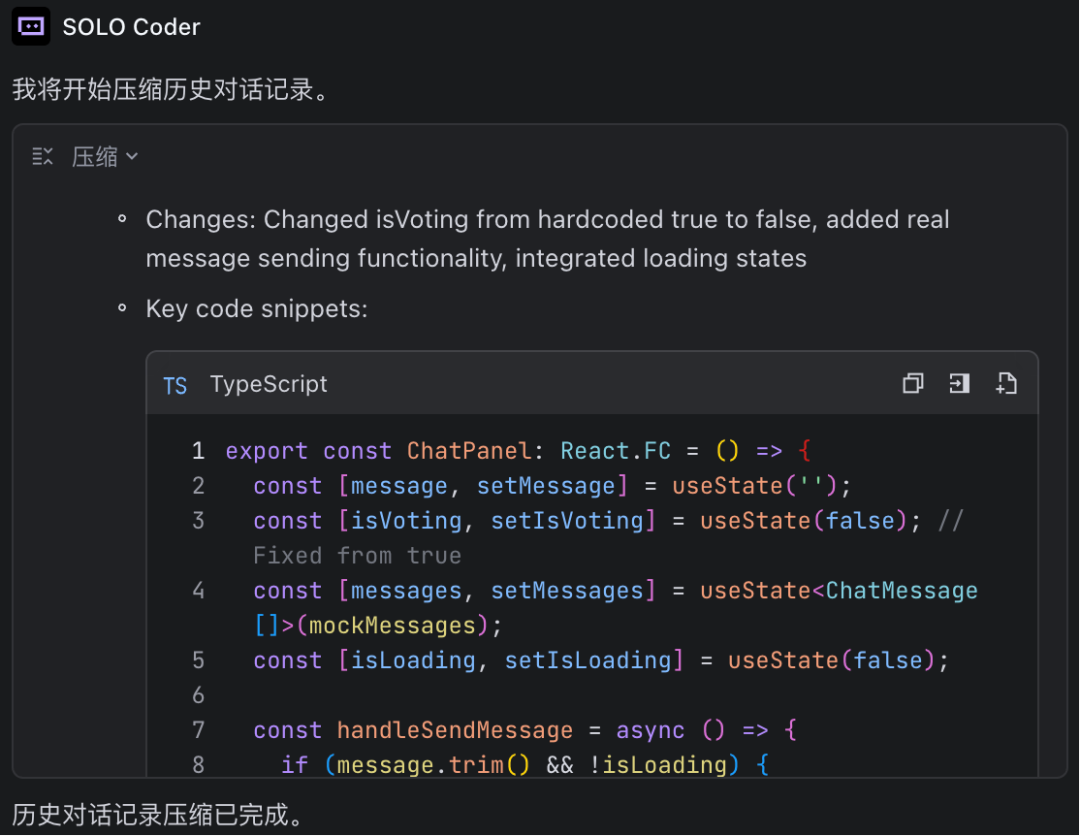The height and width of the screenshot is (836, 1080).
Task: Click the 'if (message.trim()' code line
Action: pos(526,764)
